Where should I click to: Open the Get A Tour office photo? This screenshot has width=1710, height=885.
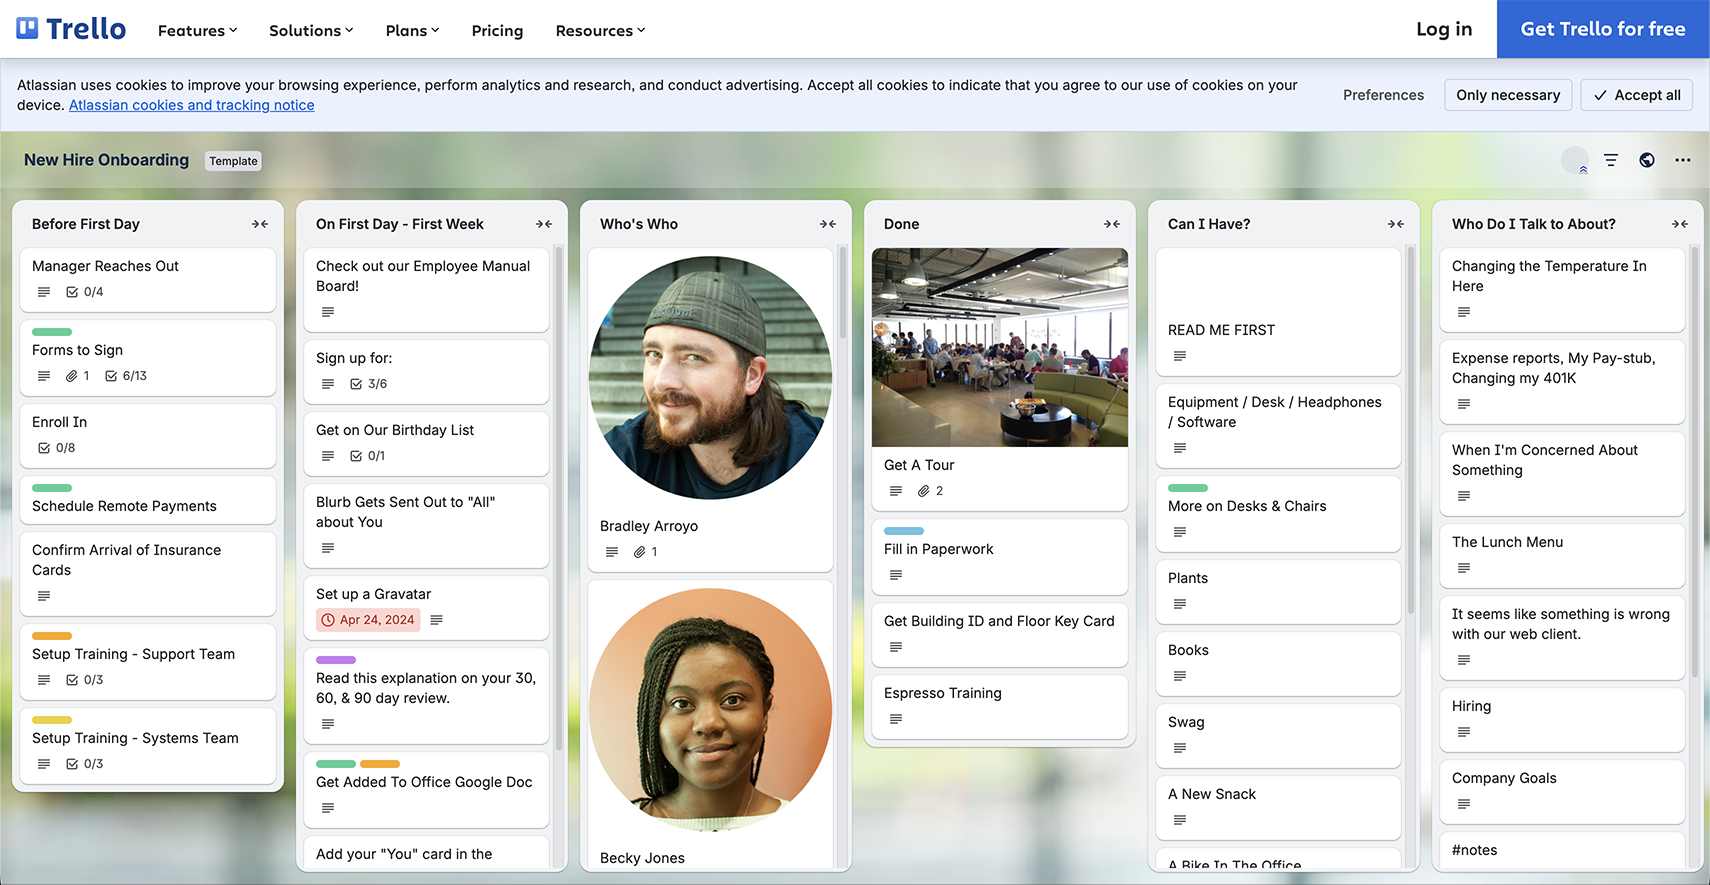pos(1000,347)
